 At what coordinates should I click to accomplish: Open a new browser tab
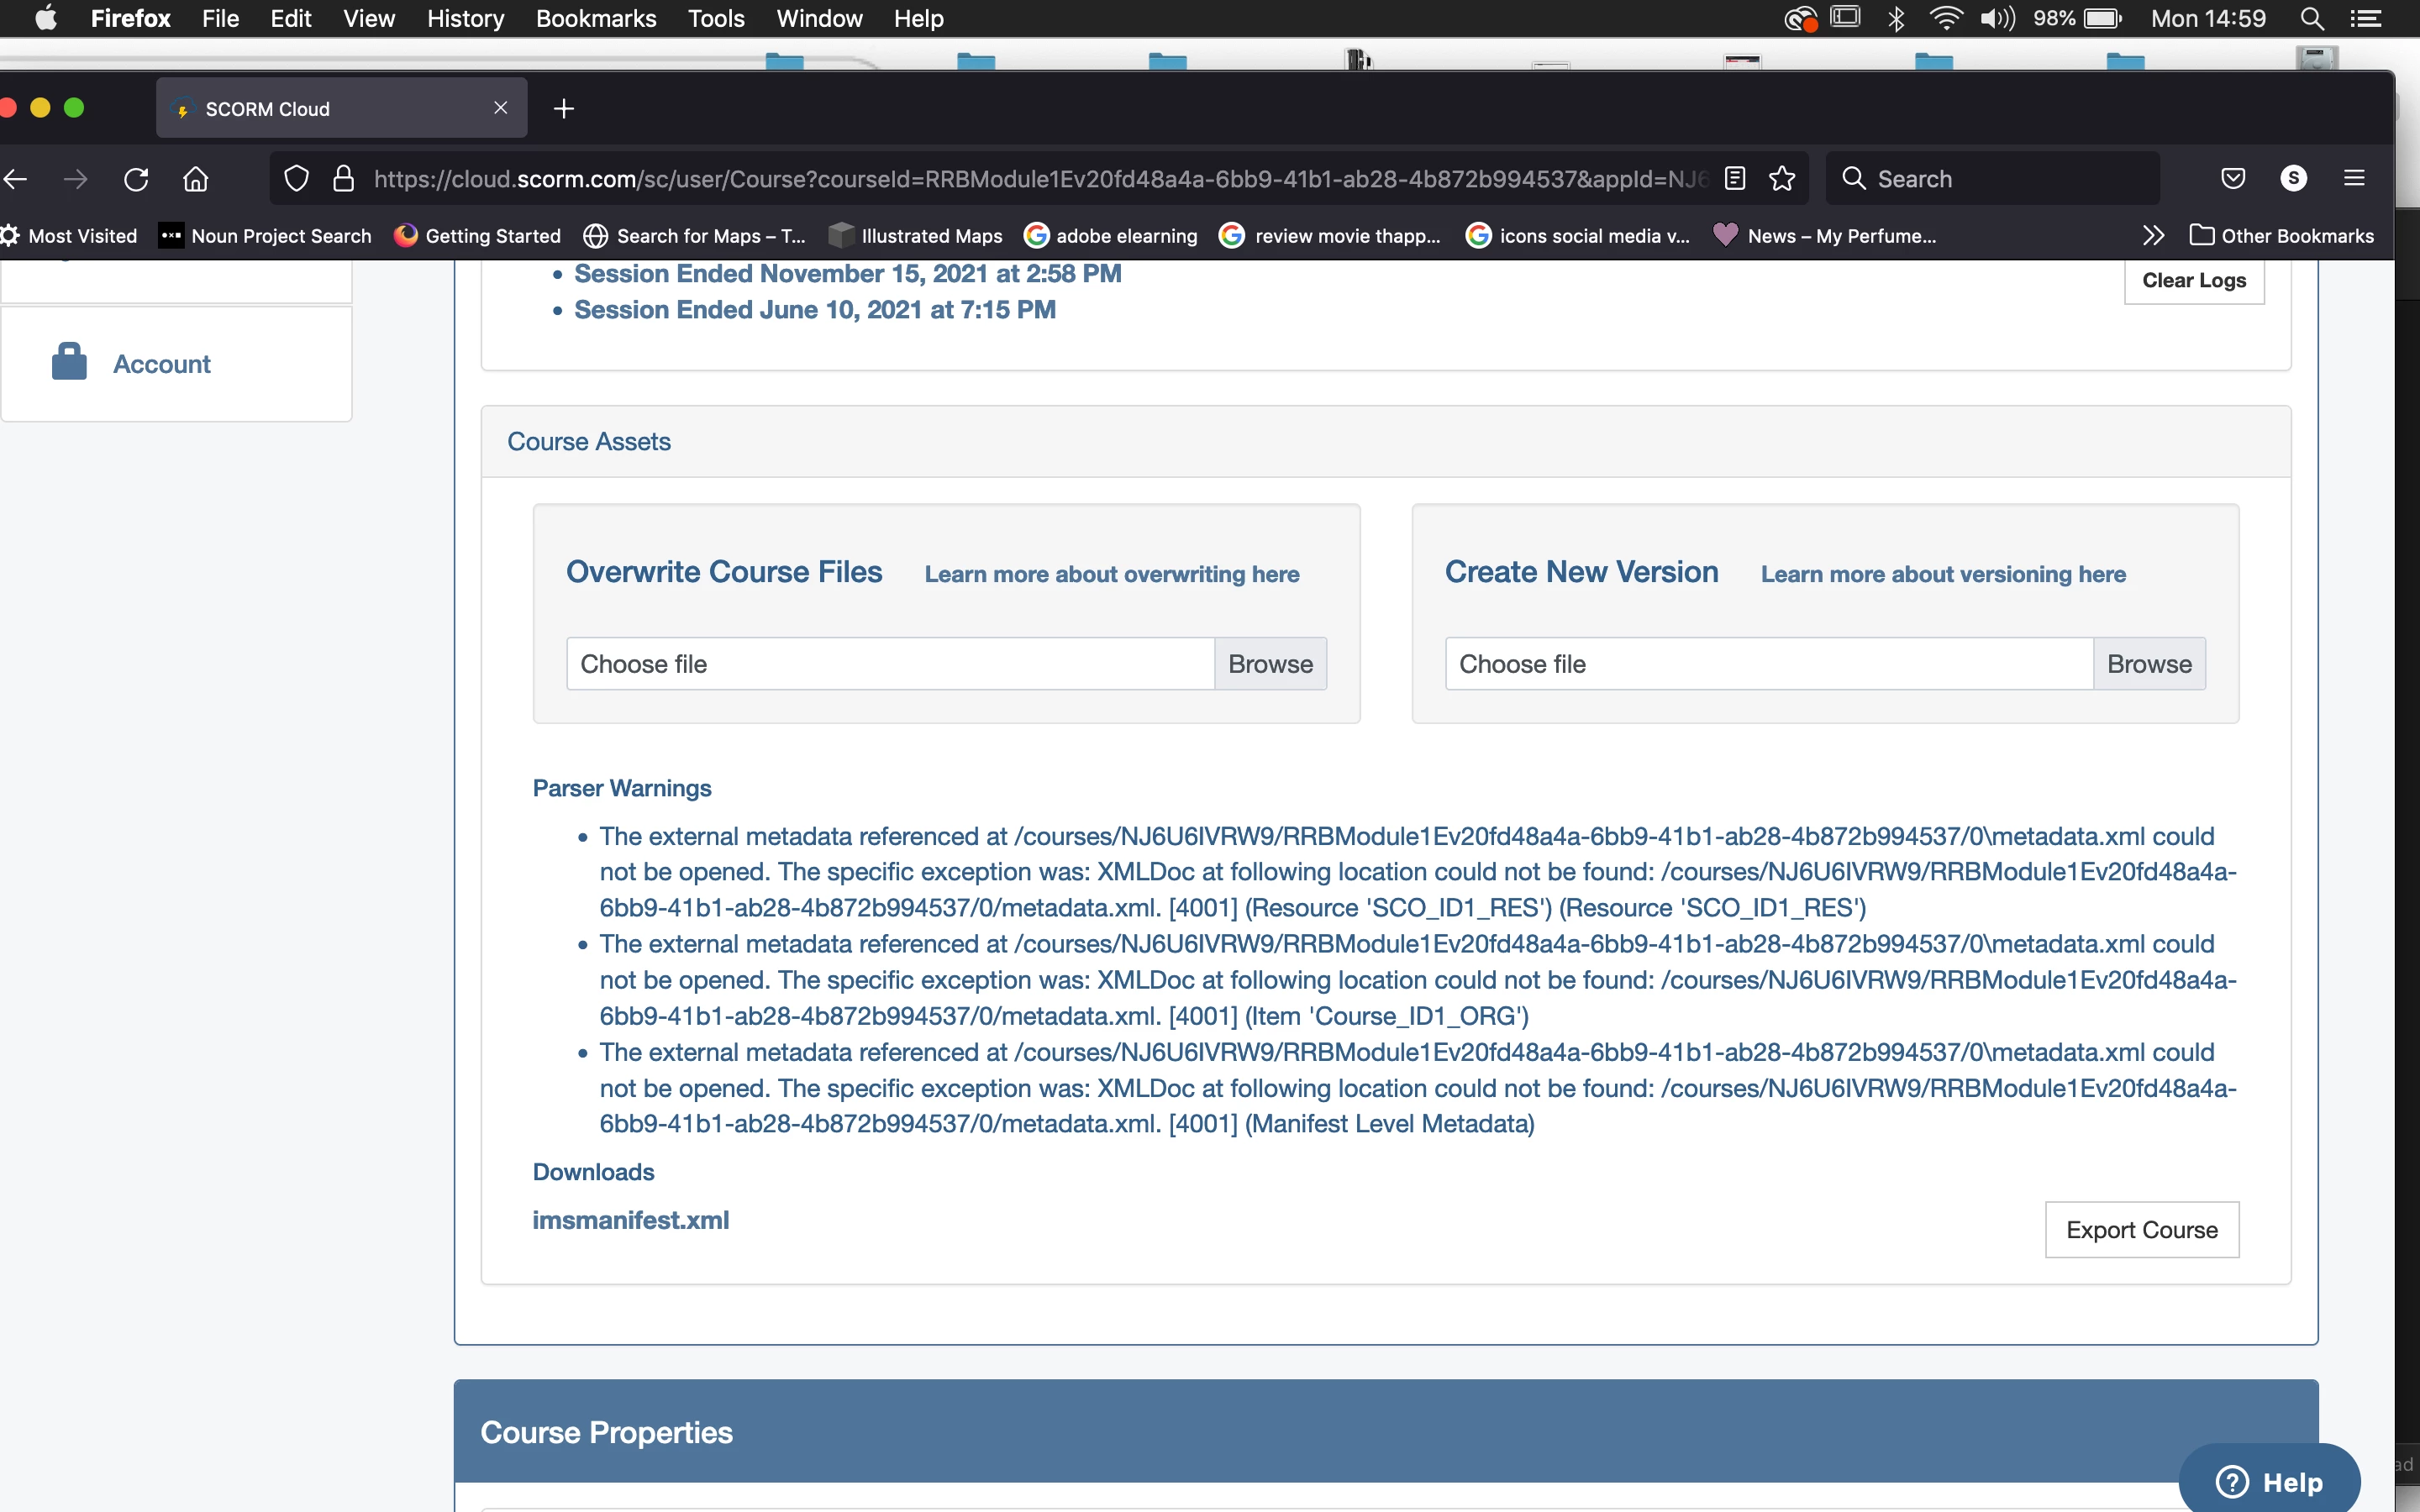[564, 109]
